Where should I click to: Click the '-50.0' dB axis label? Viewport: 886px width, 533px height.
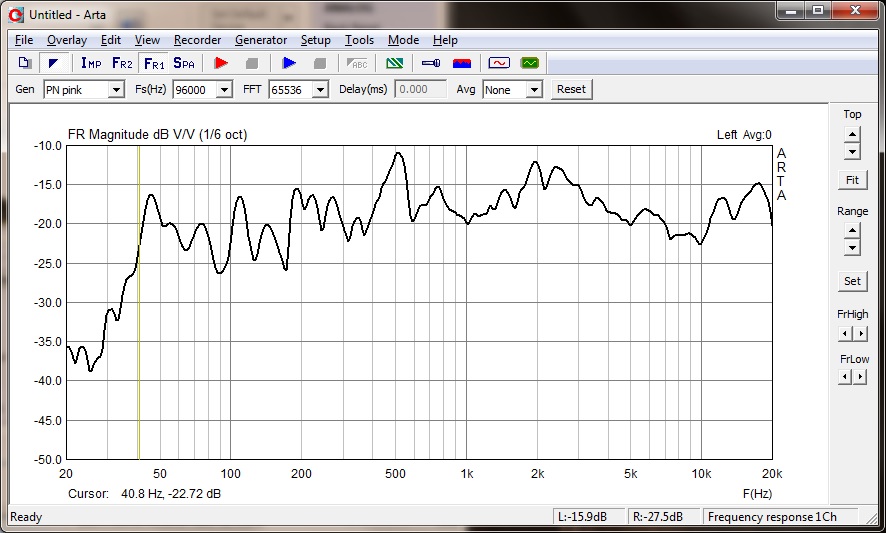click(47, 460)
